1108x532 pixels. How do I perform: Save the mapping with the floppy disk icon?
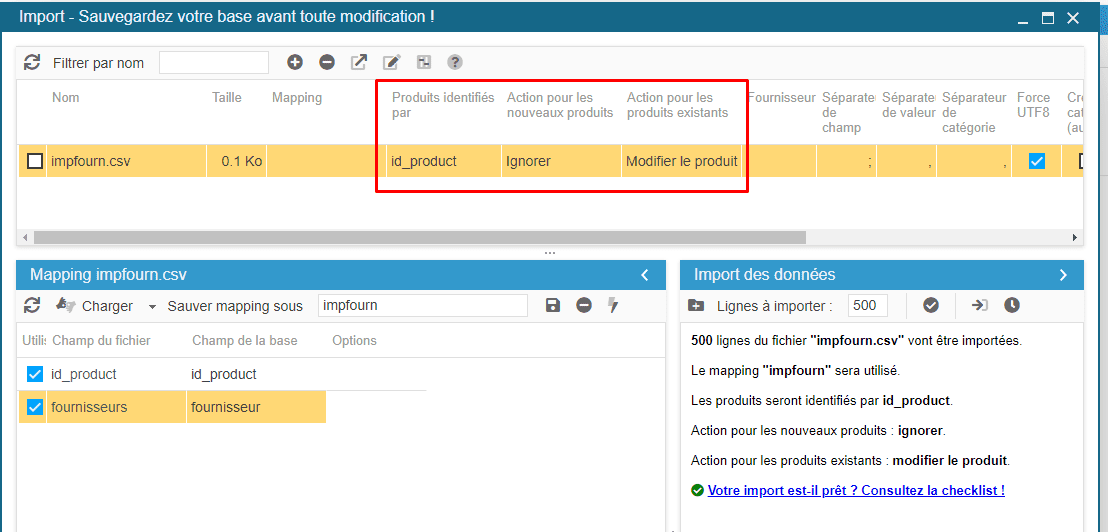click(553, 305)
